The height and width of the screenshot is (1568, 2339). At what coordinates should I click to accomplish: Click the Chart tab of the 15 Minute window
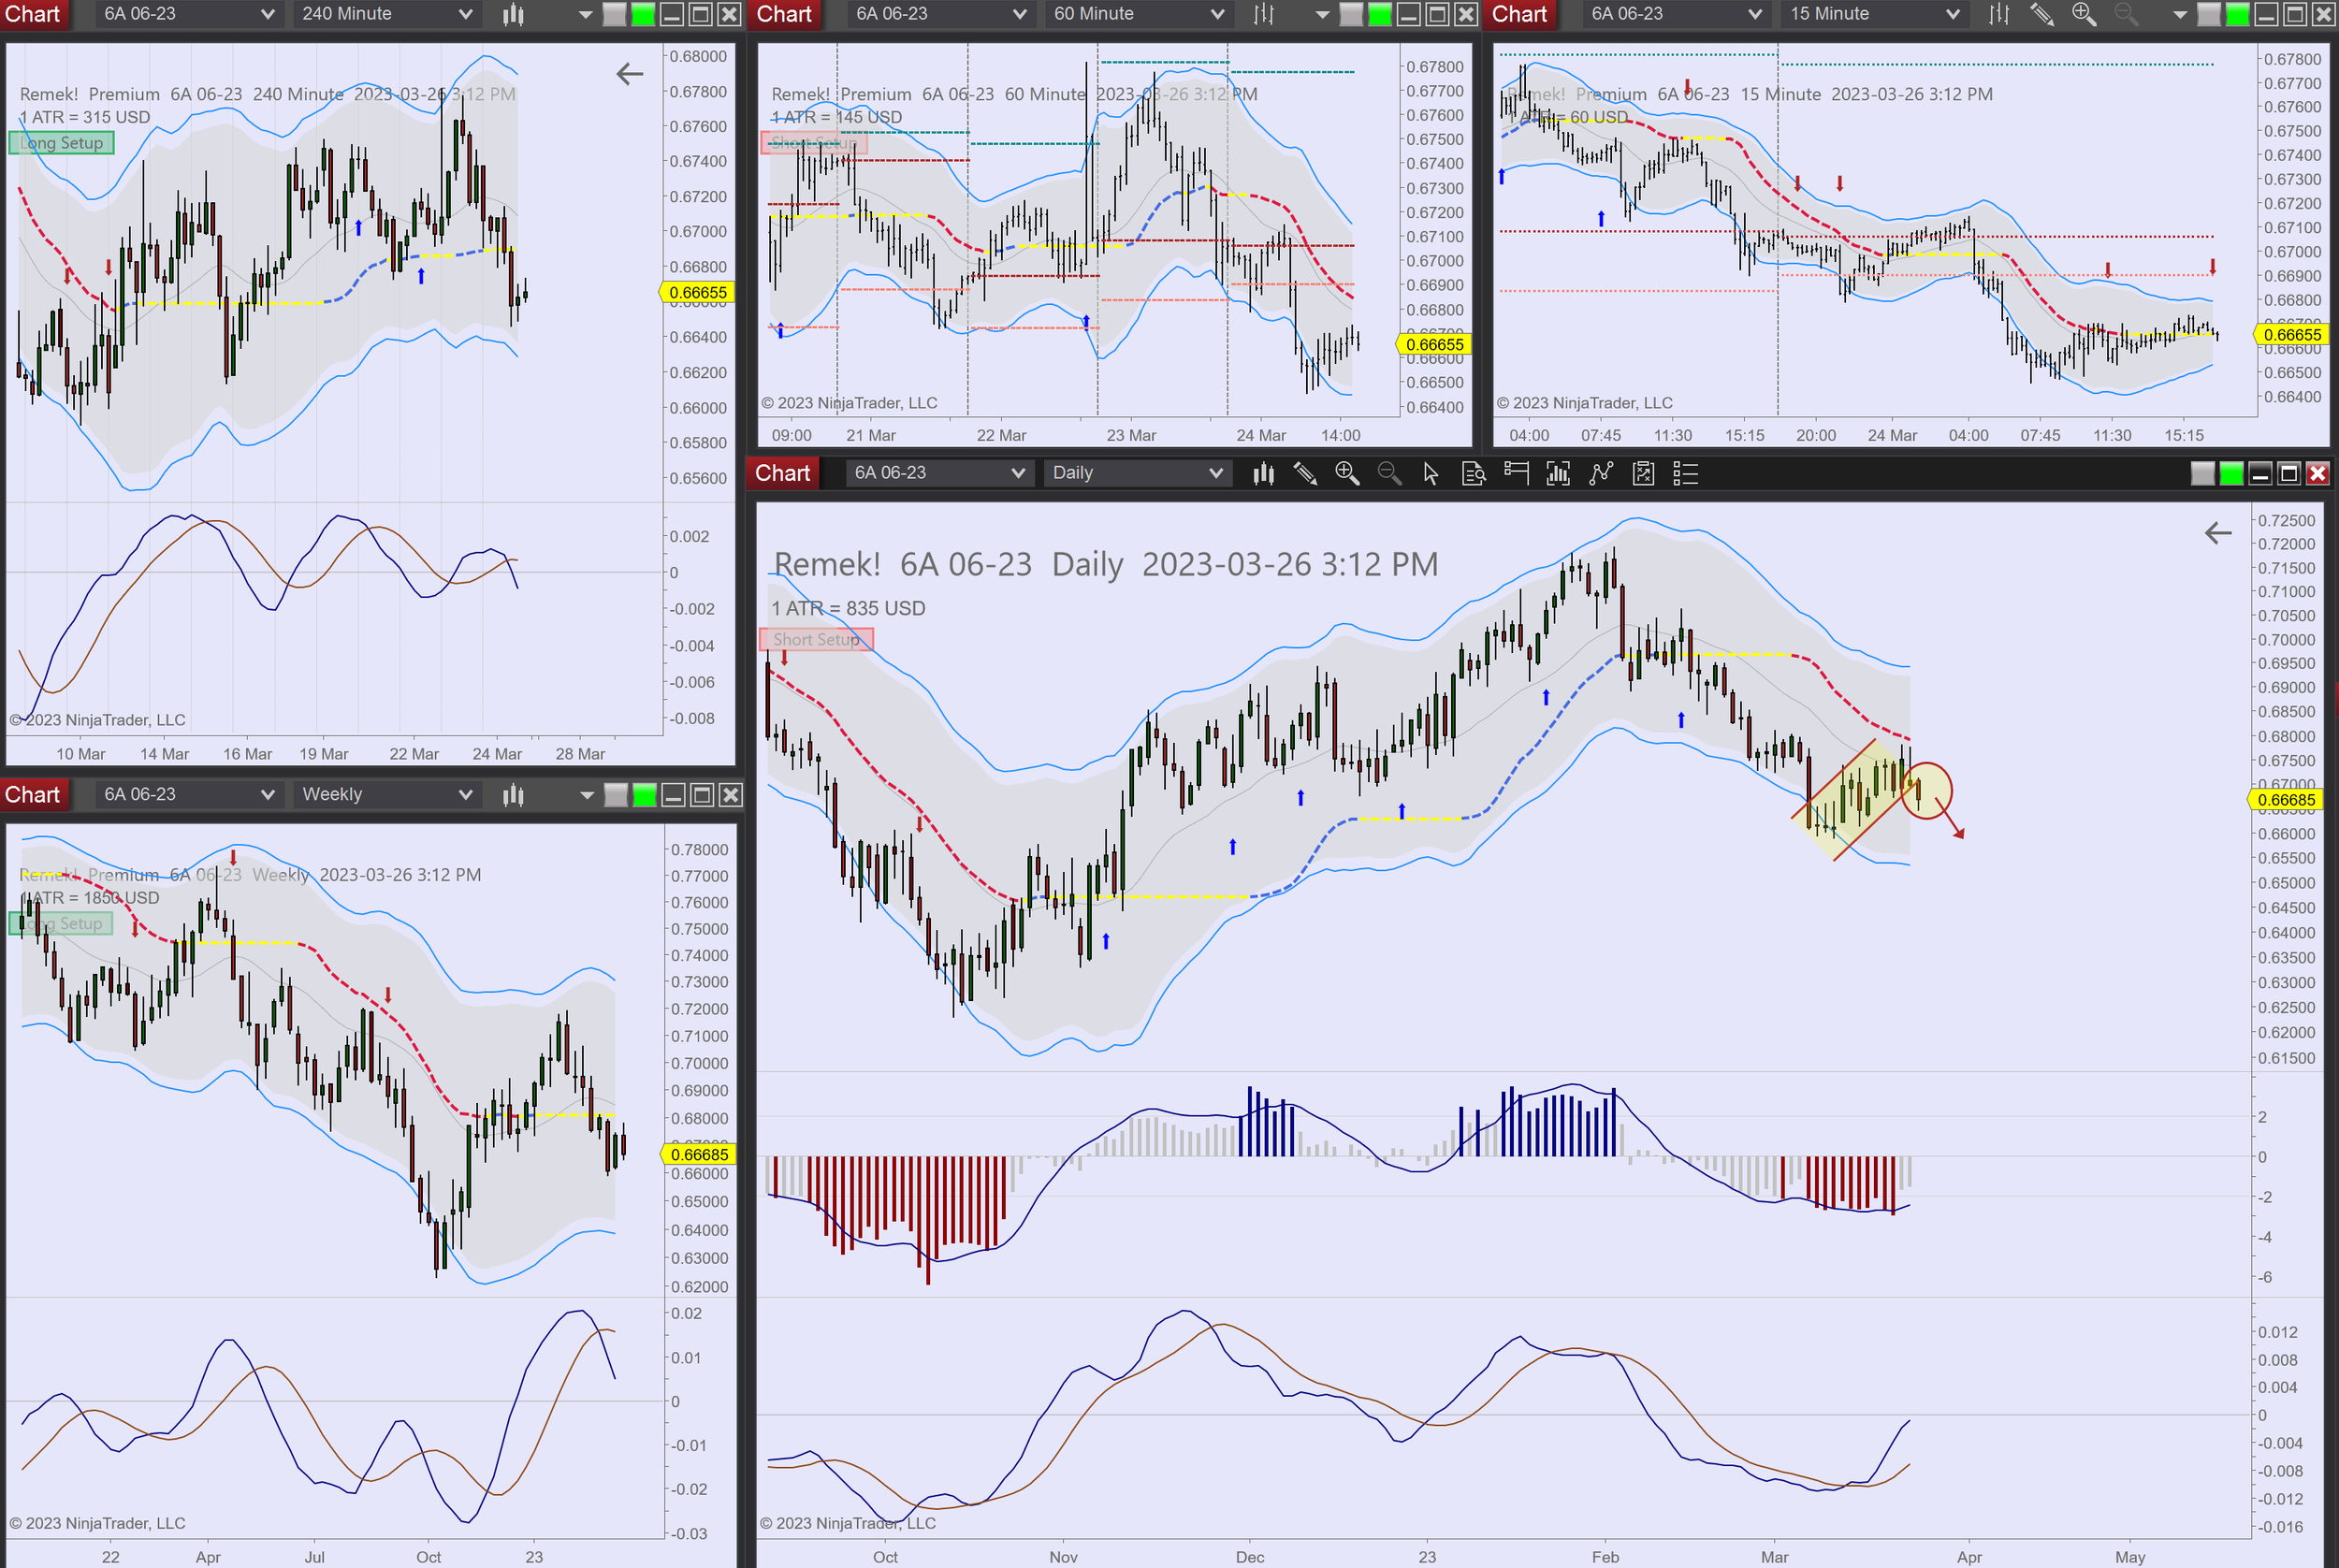(x=1519, y=14)
